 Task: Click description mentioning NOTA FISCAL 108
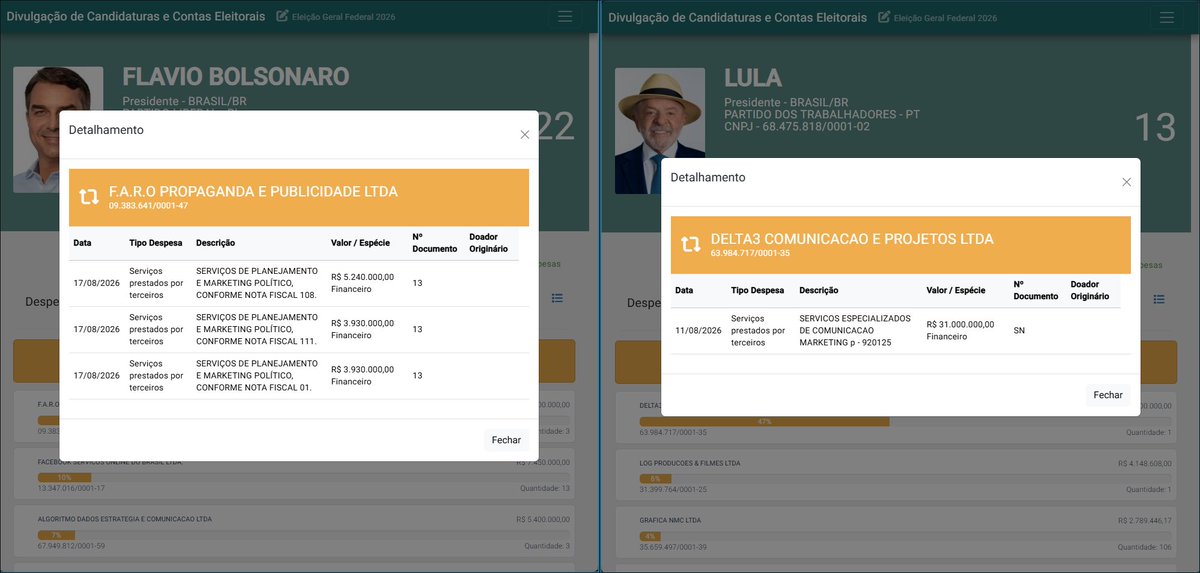coord(257,283)
